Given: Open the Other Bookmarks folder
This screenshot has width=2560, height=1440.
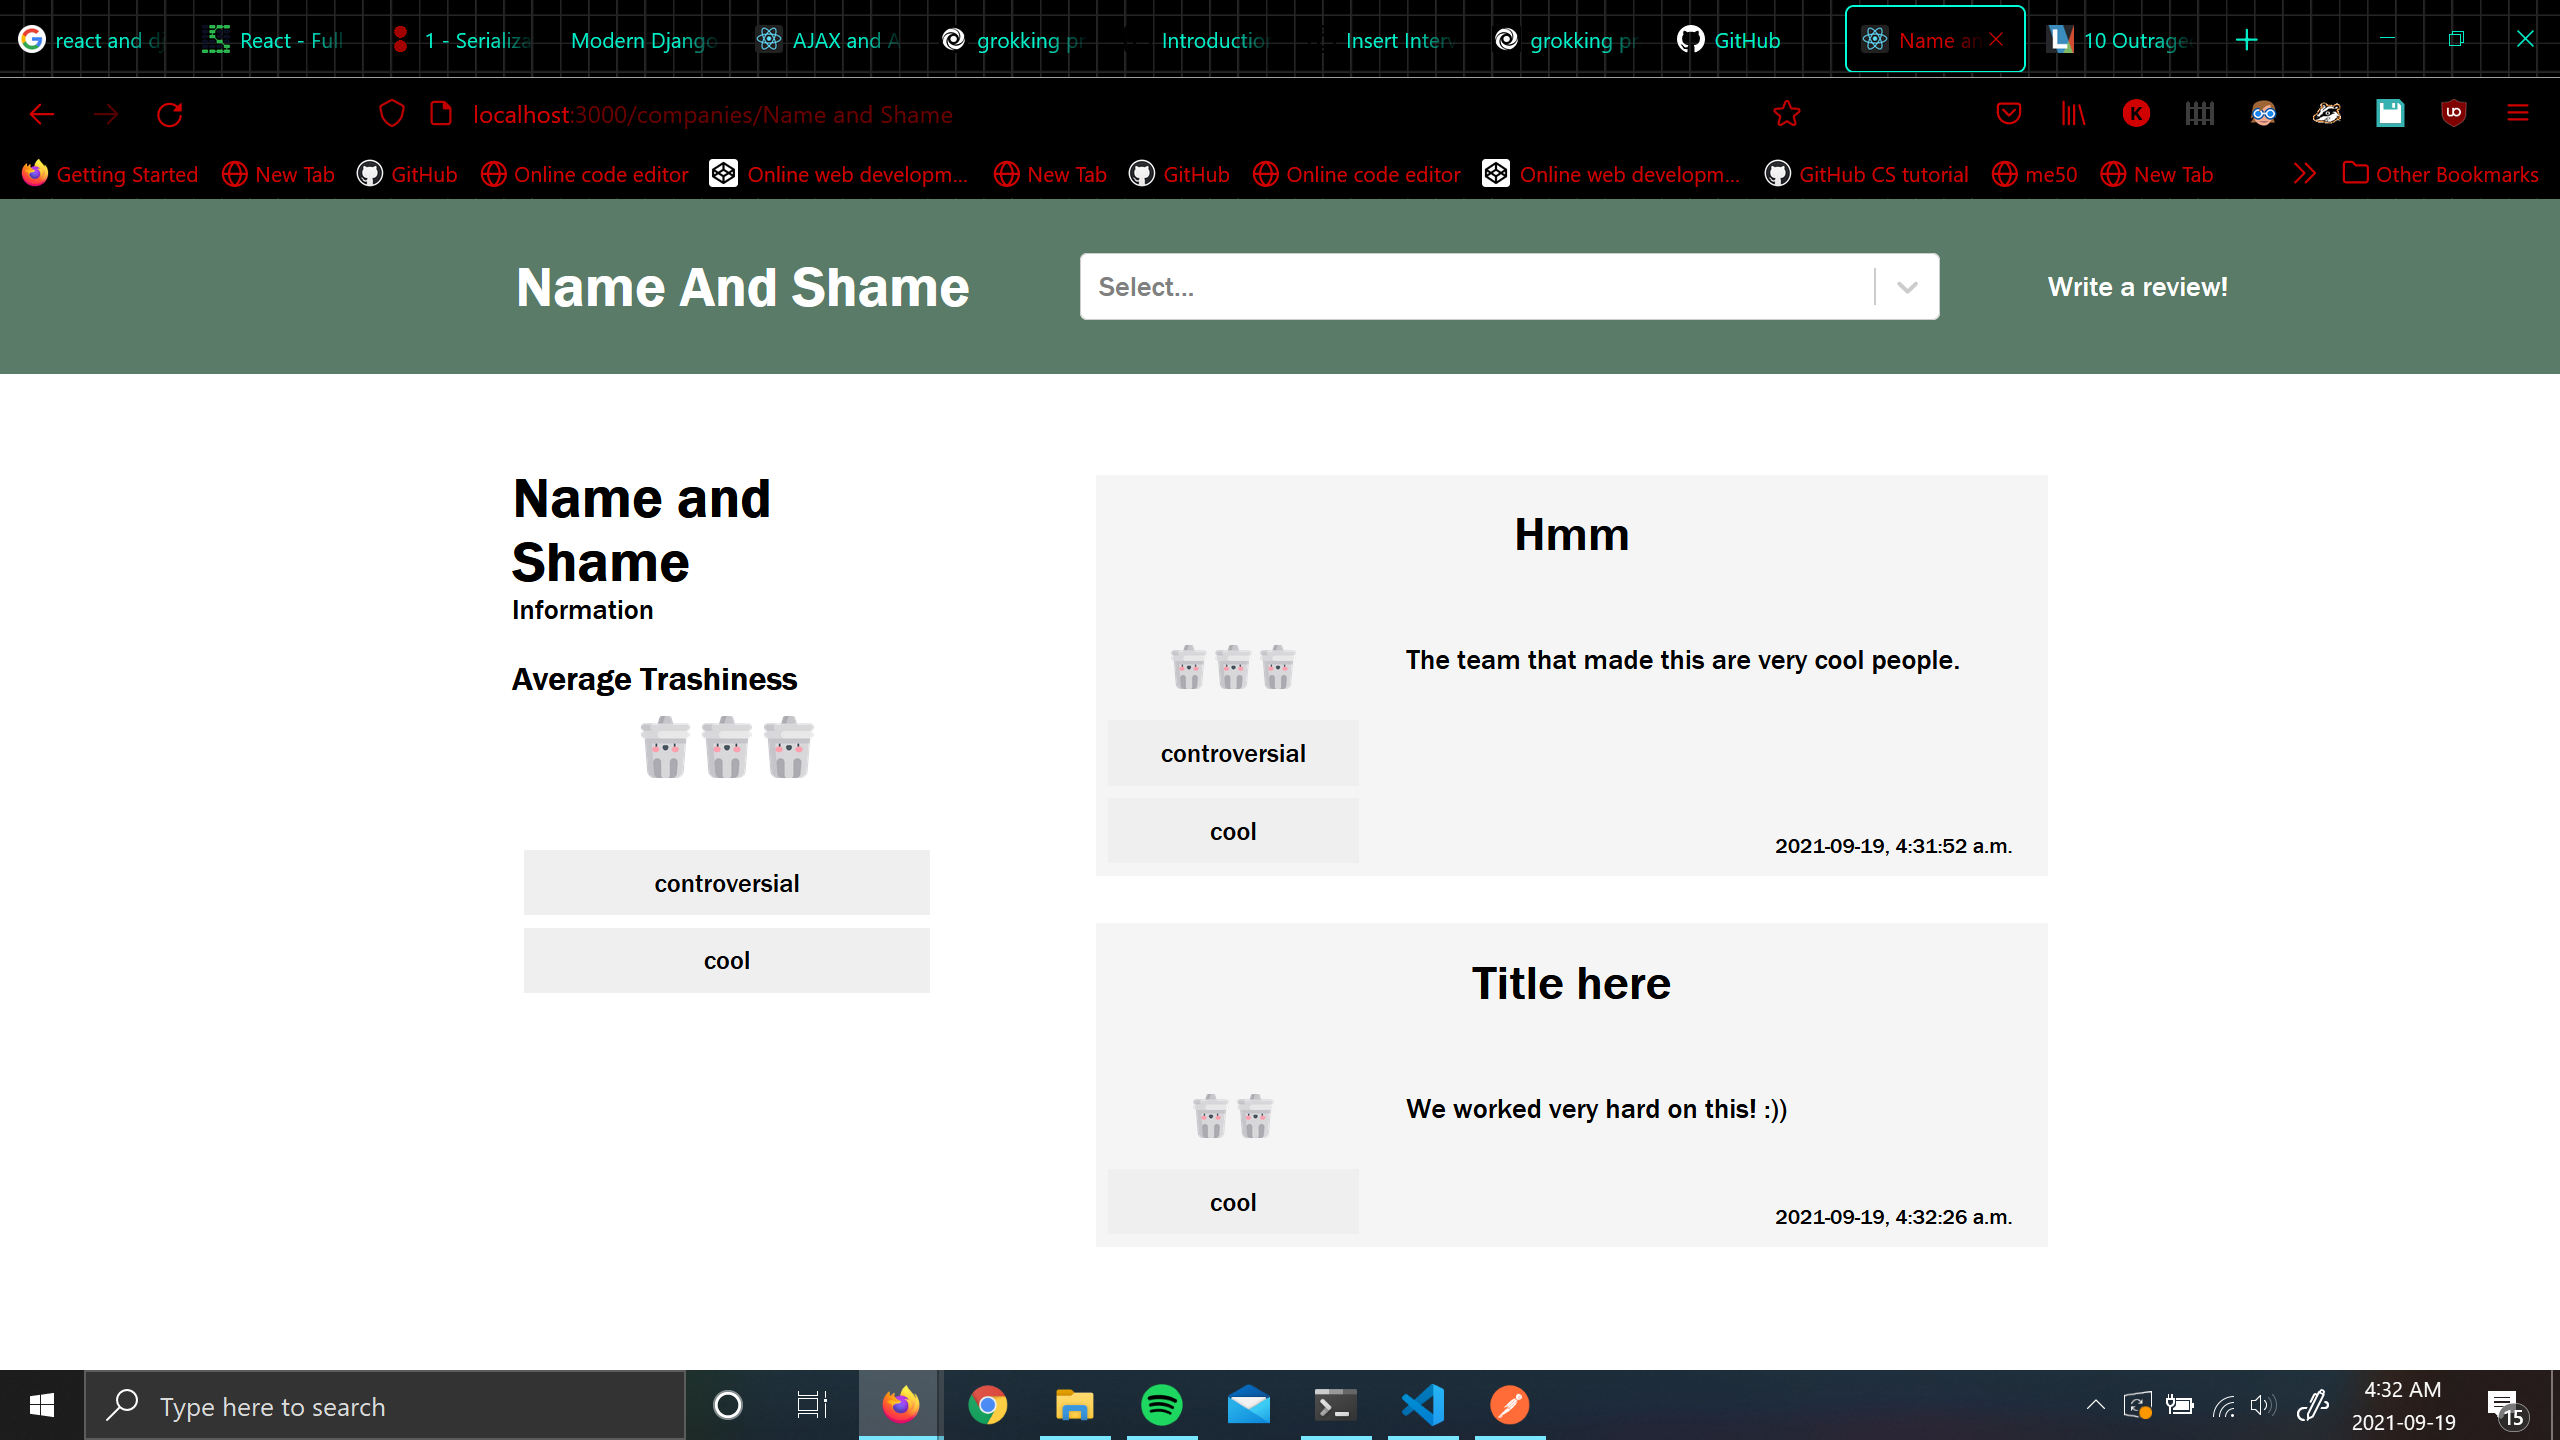Looking at the screenshot, I should point(2440,174).
